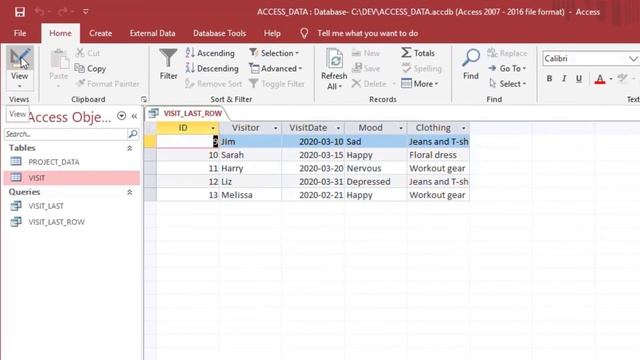The height and width of the screenshot is (360, 640).
Task: Open the VisitDate column filter dropdown
Action: [338, 128]
